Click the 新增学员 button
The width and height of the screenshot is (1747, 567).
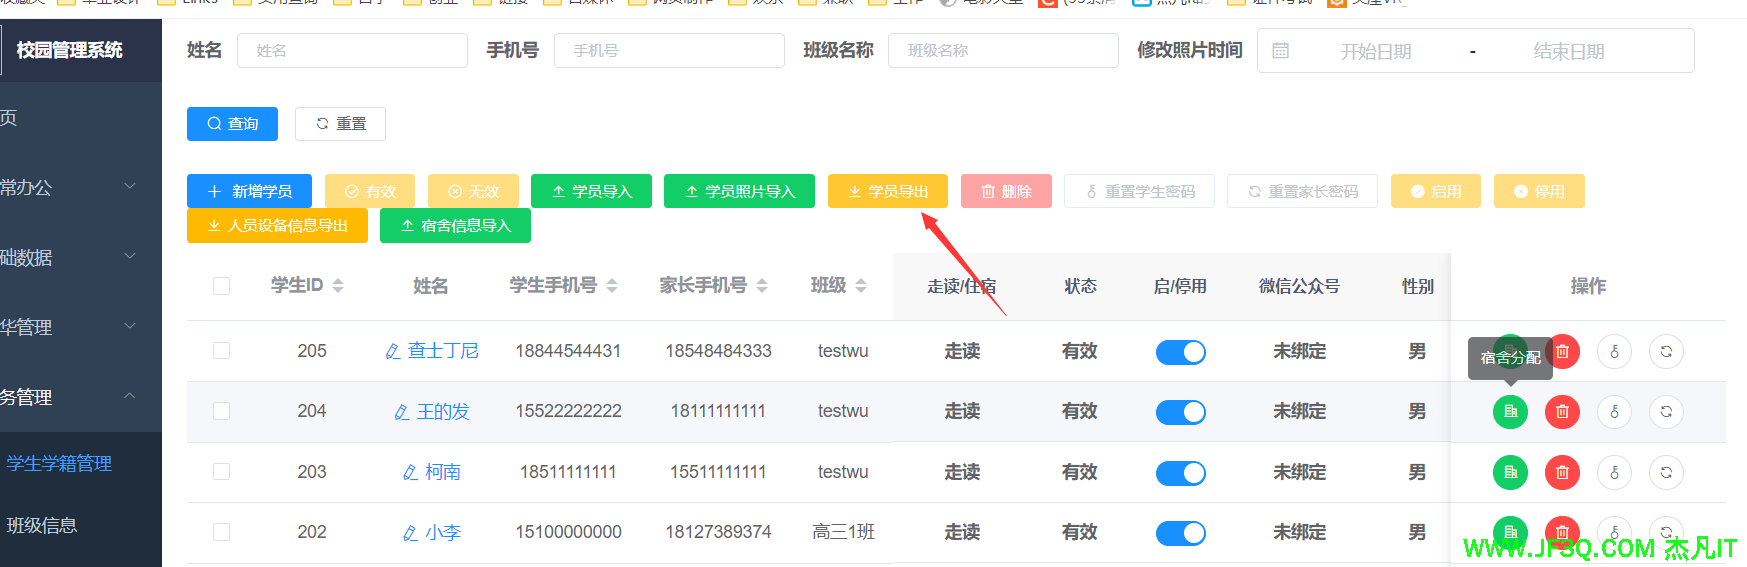[x=249, y=191]
